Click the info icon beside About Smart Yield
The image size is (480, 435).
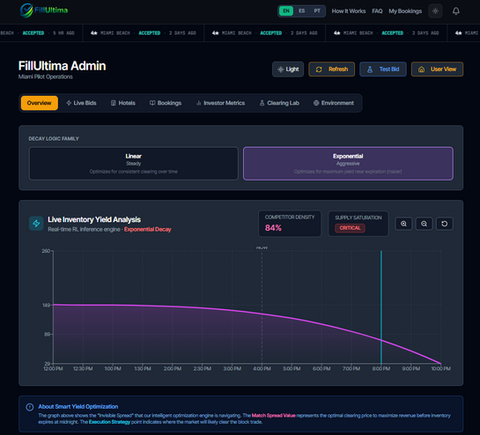[30, 407]
